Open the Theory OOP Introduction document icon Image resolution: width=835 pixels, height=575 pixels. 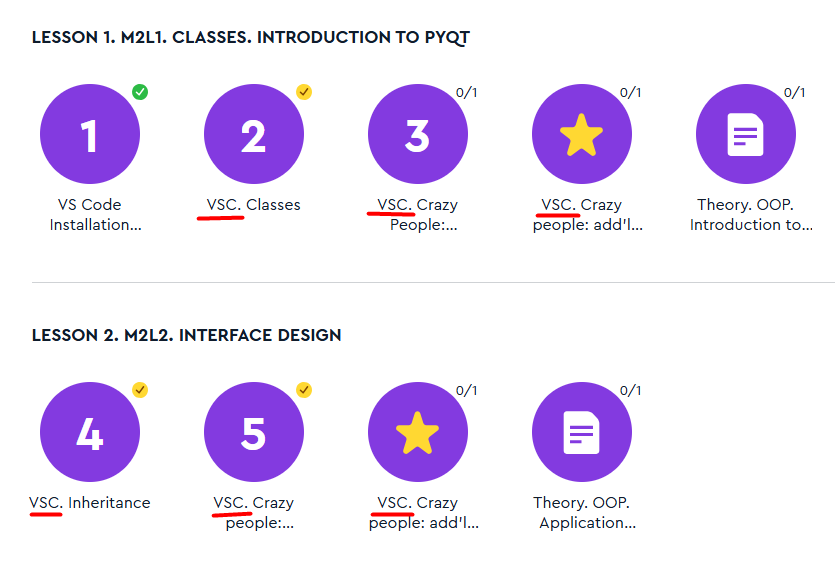[x=745, y=134]
